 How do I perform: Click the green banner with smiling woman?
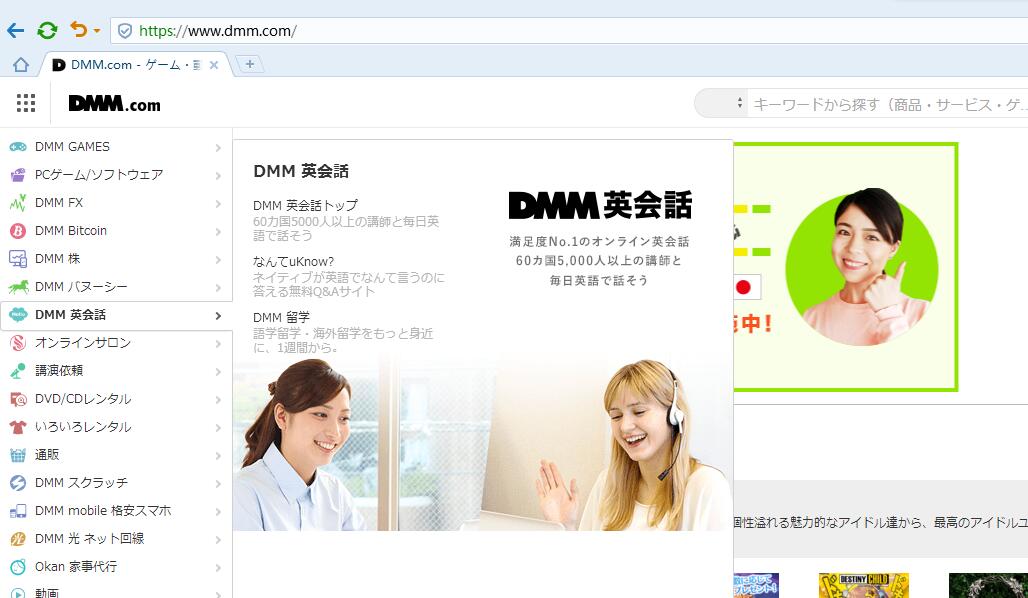tap(846, 267)
